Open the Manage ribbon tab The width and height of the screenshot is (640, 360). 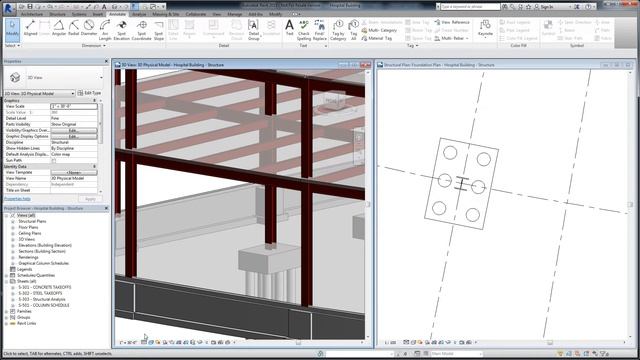[x=234, y=14]
